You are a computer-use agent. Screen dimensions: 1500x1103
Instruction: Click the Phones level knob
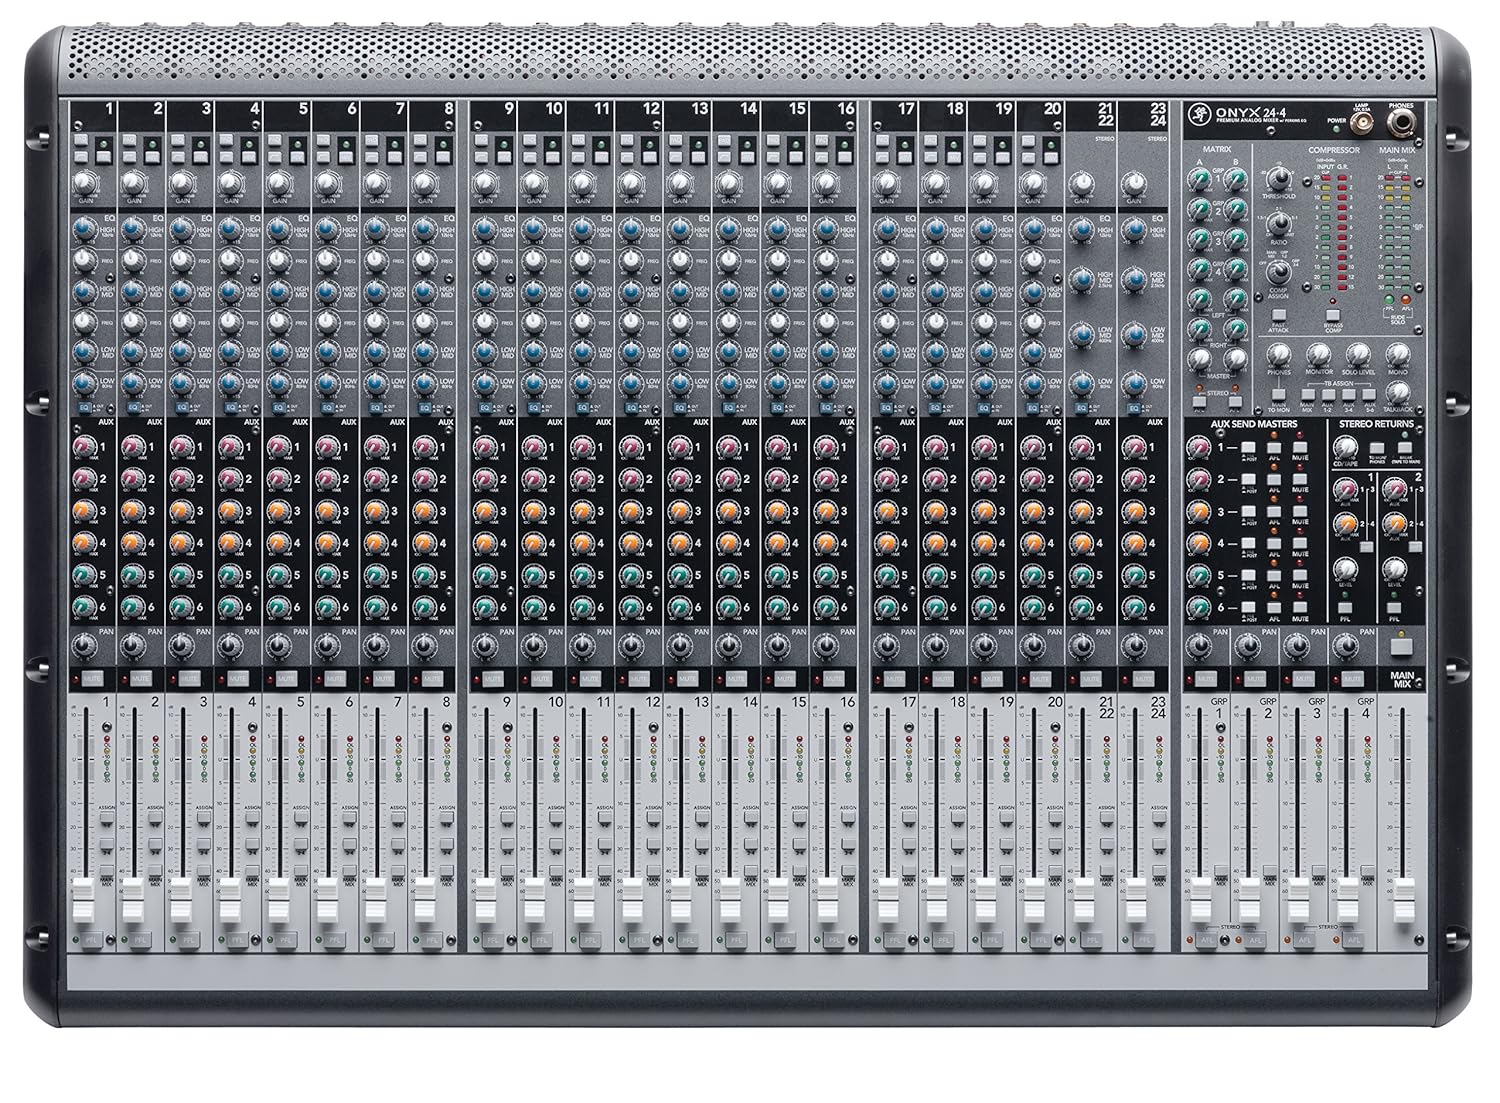[x=1279, y=355]
